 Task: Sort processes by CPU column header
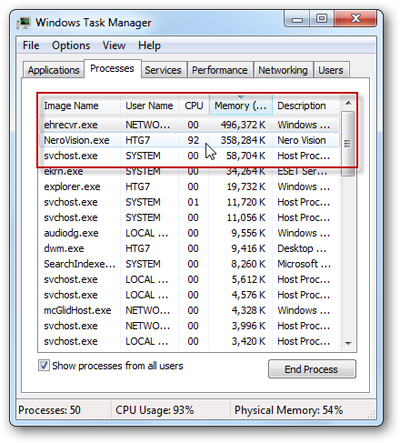194,106
